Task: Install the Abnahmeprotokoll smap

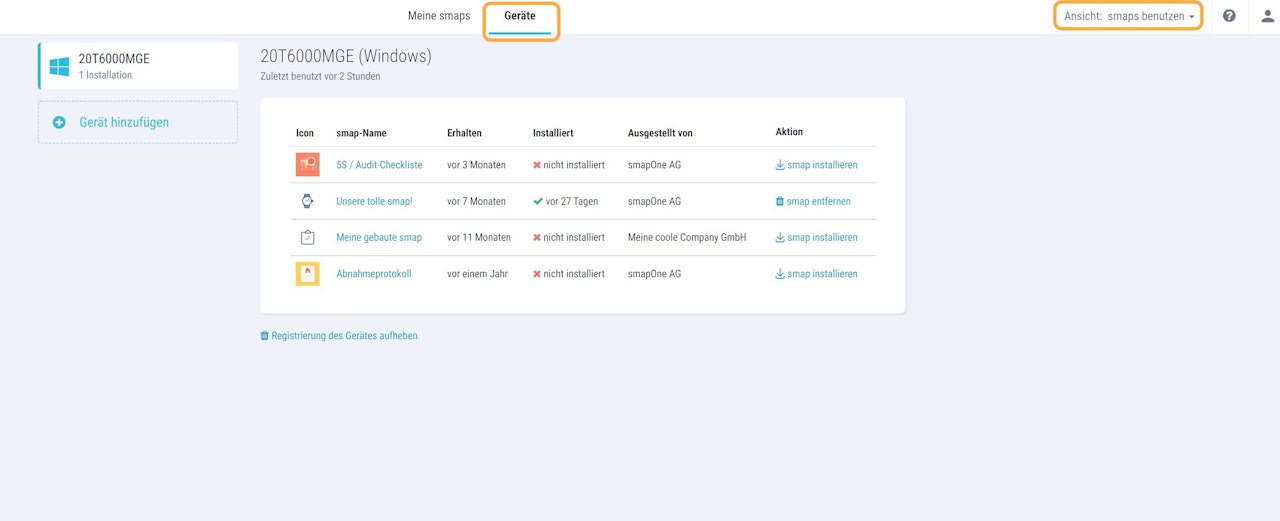Action: pos(816,273)
